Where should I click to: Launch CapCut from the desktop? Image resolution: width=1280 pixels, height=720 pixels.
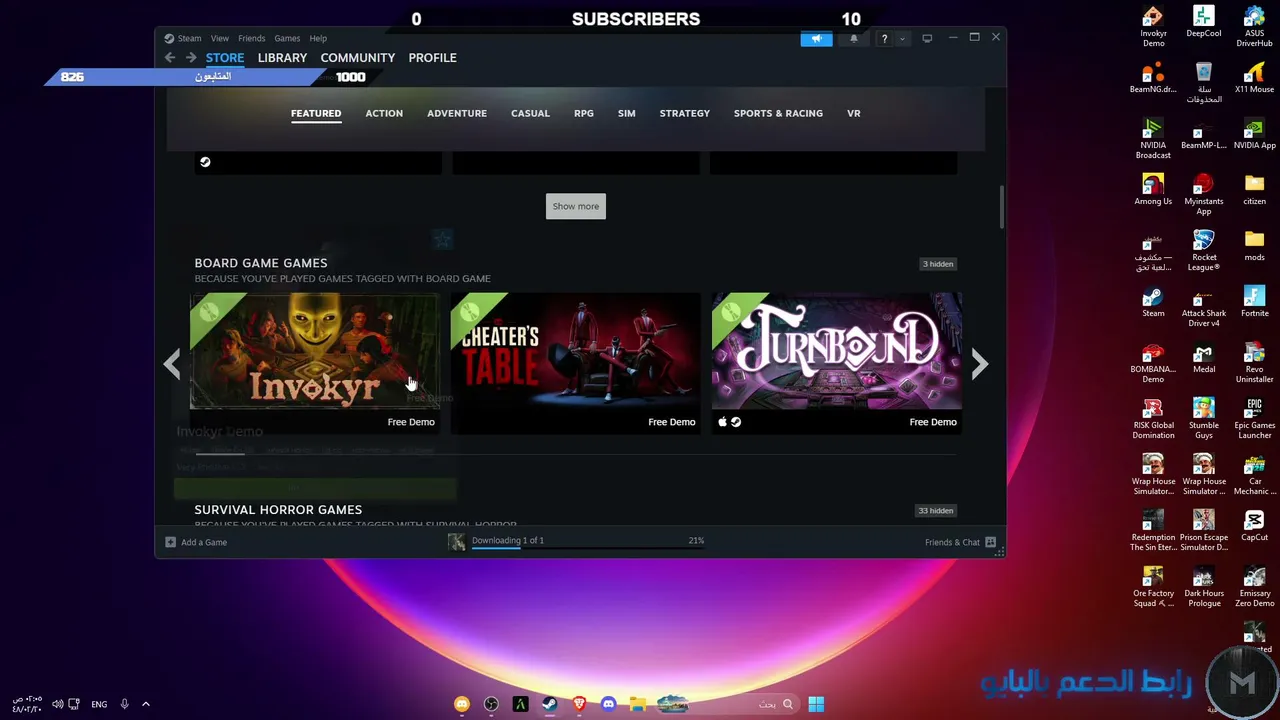[1254, 525]
